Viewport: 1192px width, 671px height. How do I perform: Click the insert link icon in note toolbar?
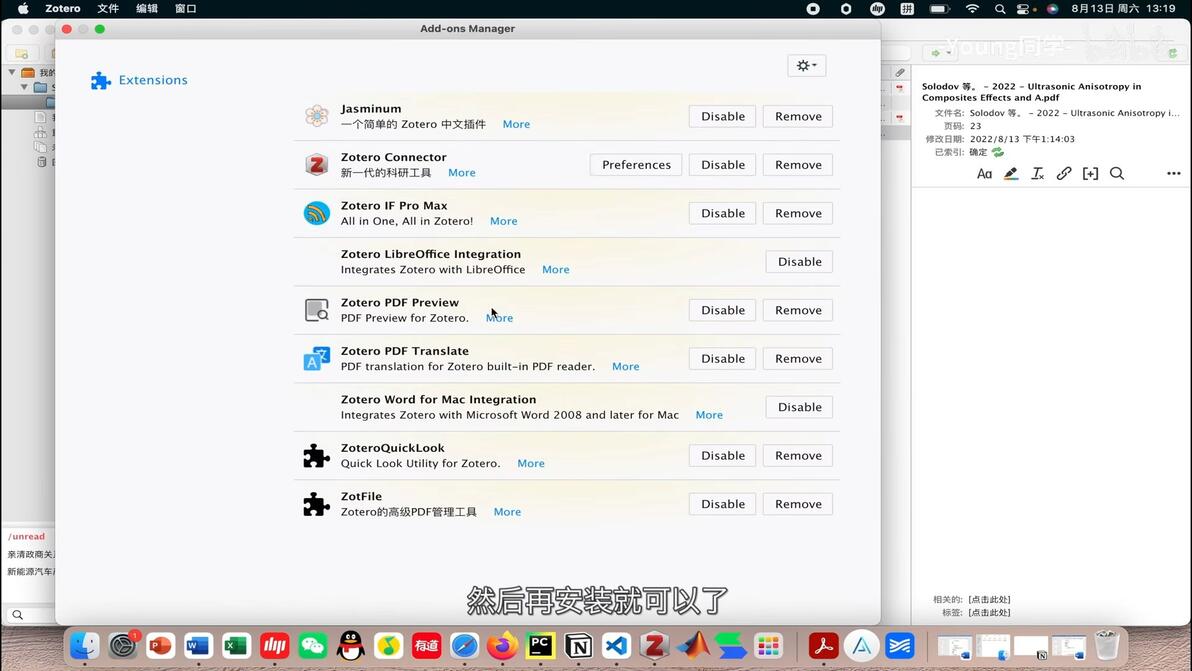coord(1064,173)
